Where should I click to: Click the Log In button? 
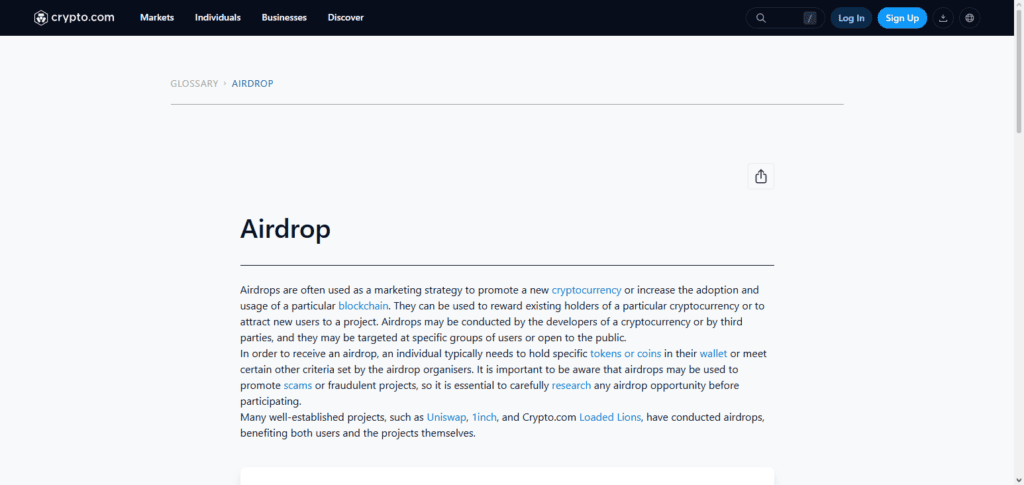tap(851, 18)
